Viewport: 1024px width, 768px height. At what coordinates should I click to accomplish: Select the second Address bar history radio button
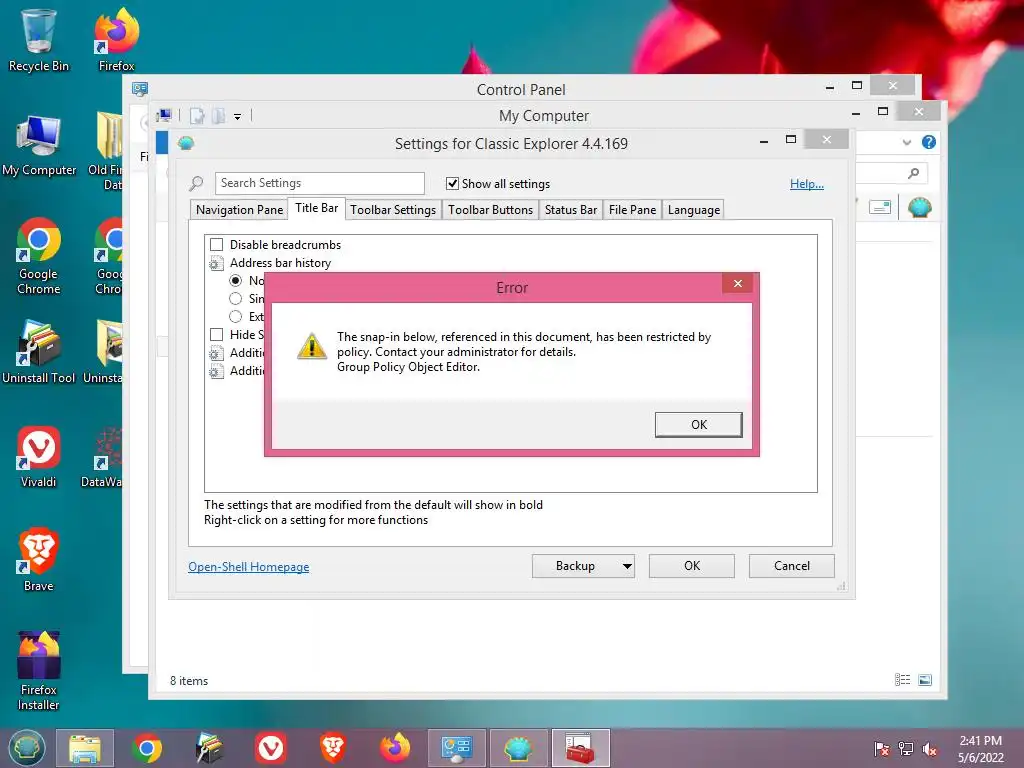tap(236, 298)
